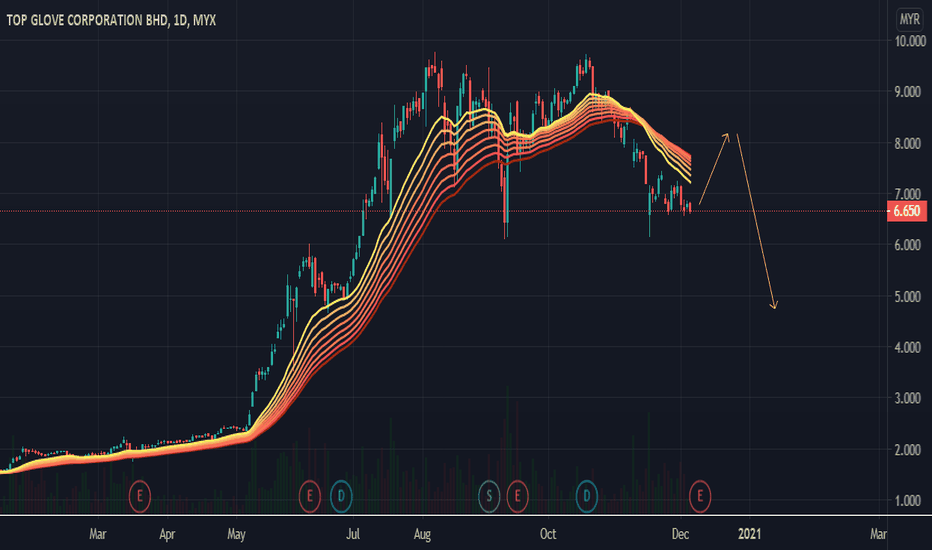Screen dimensions: 932x550
Task: Click the 9.000 price axis label
Action: click(908, 92)
